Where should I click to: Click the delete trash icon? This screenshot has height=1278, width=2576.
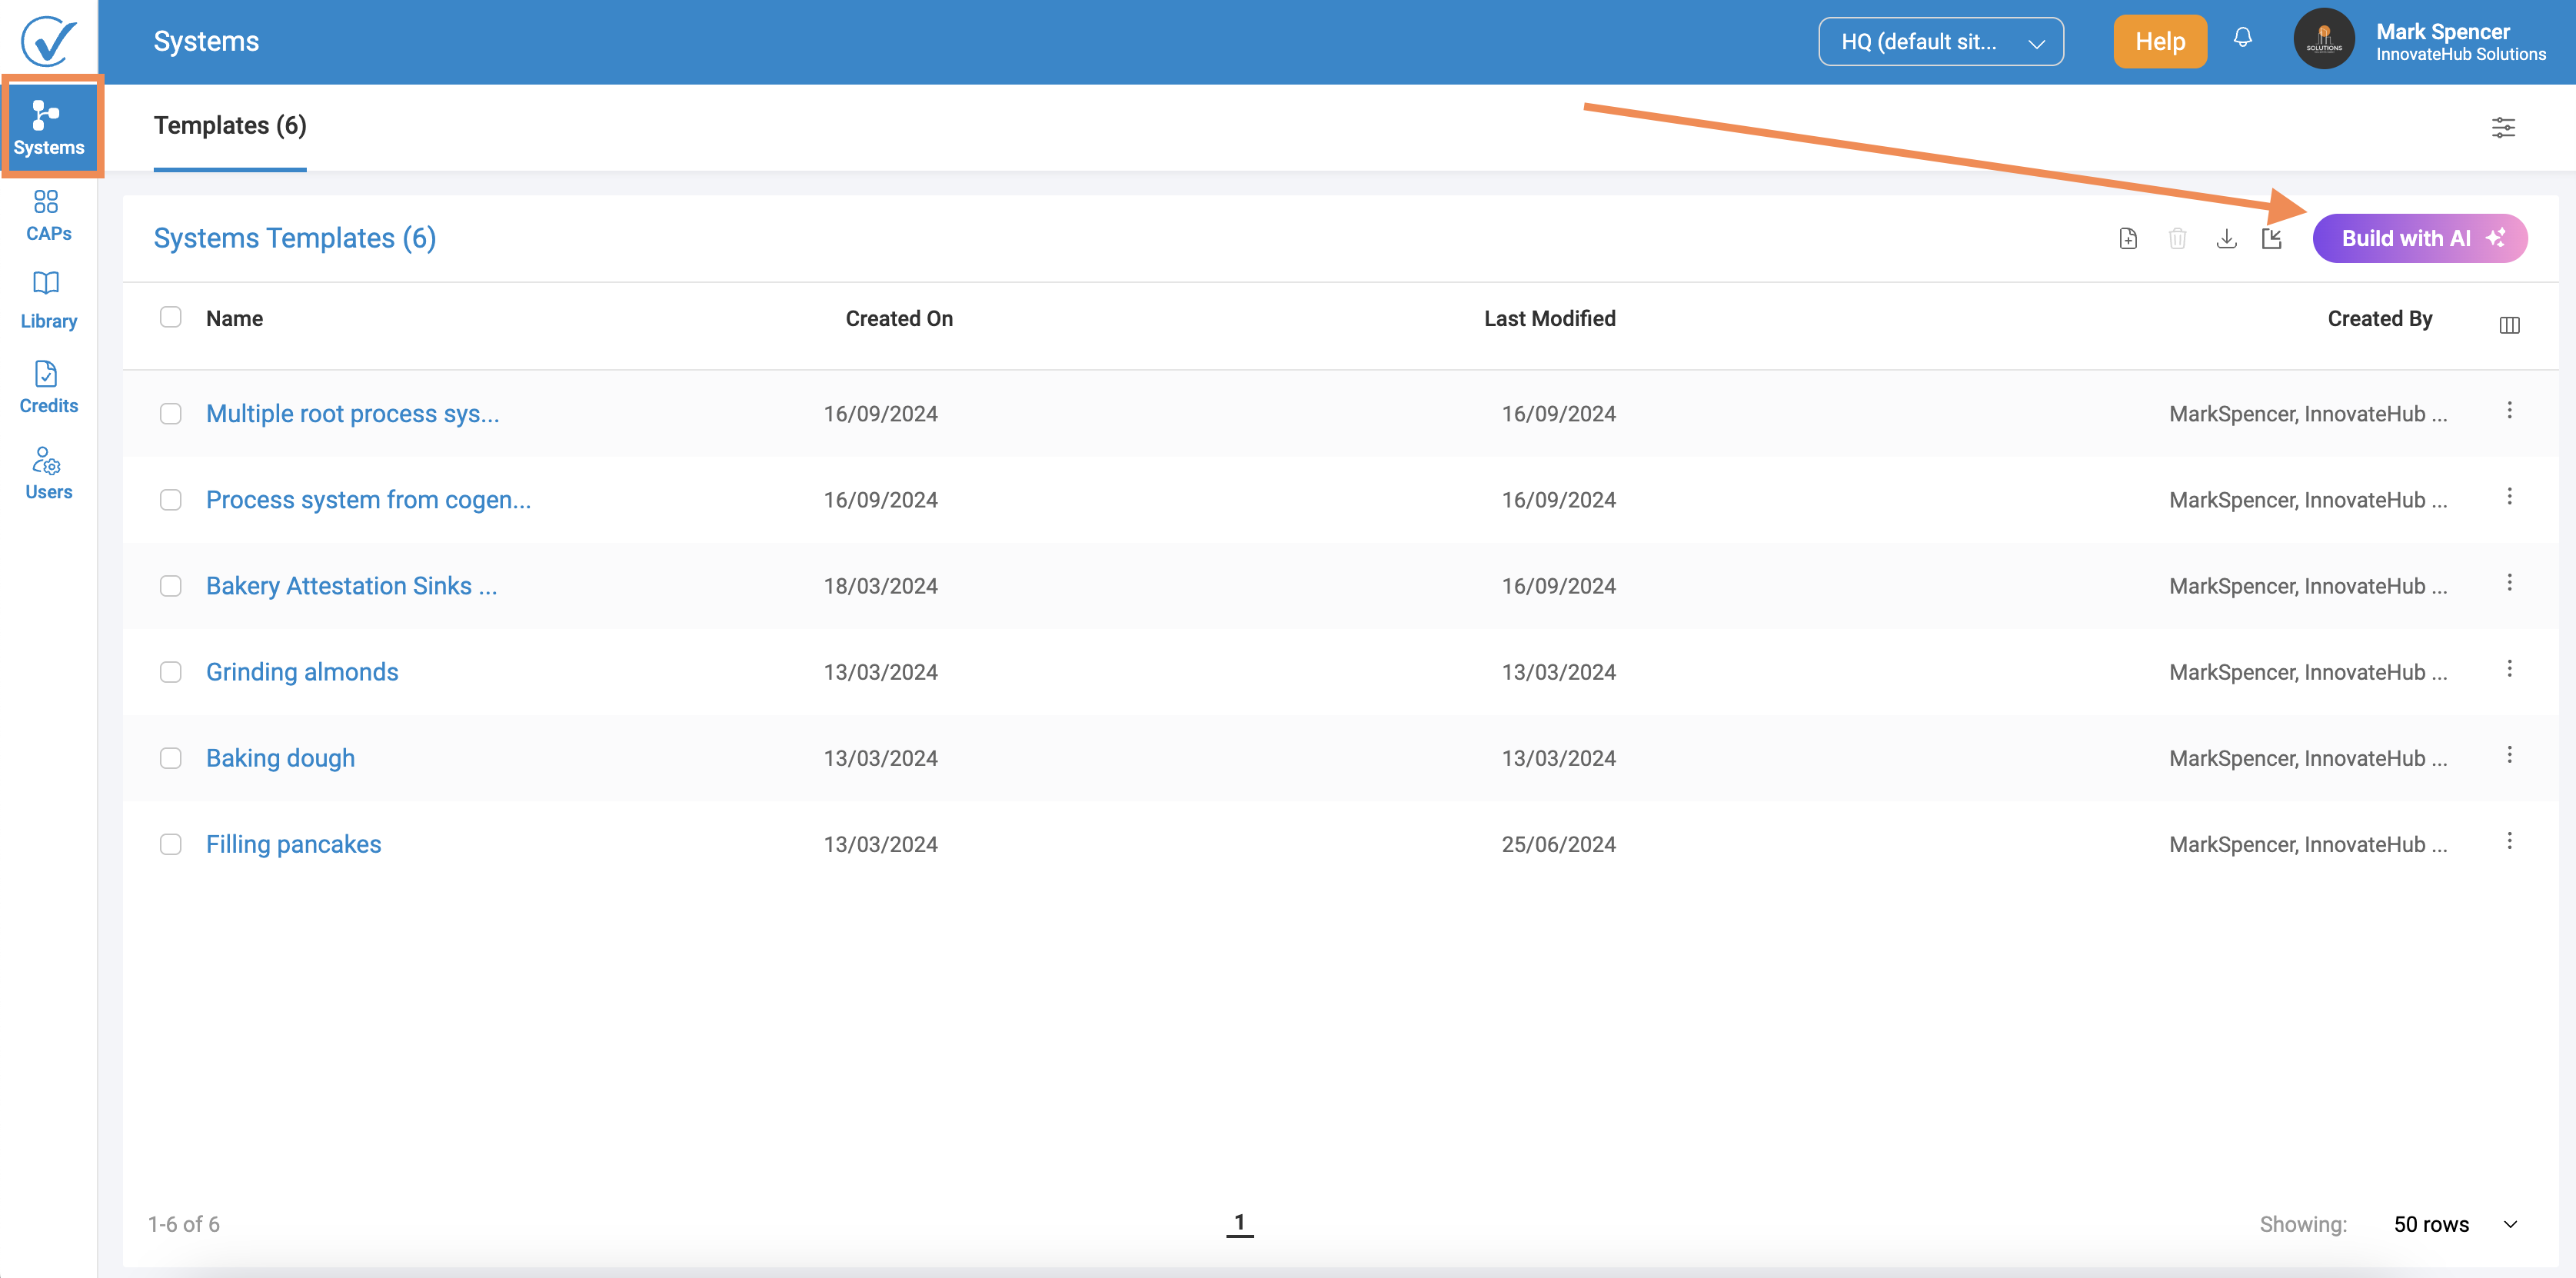(2176, 238)
